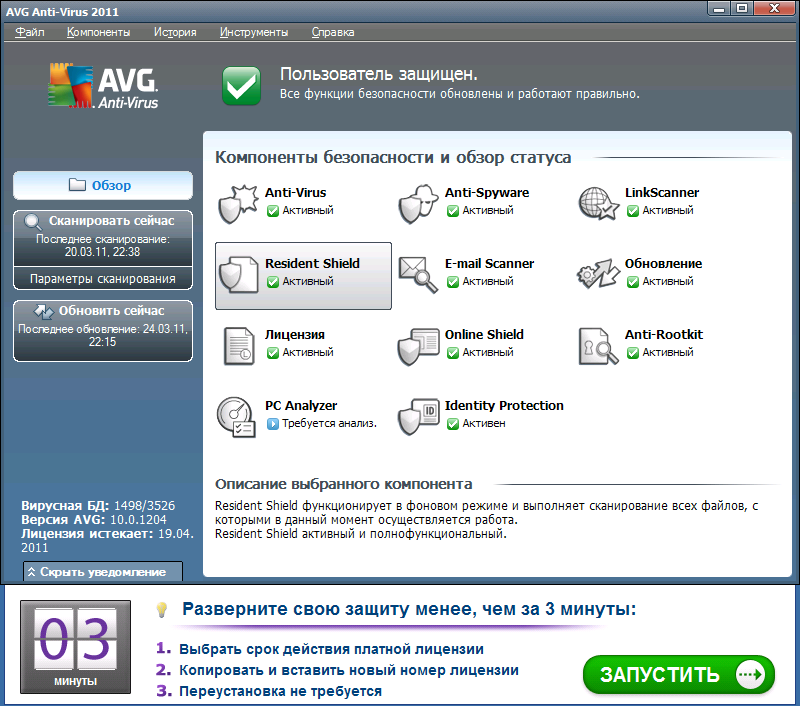Open the LinkScanner globe icon
The width and height of the screenshot is (800, 706).
click(598, 204)
